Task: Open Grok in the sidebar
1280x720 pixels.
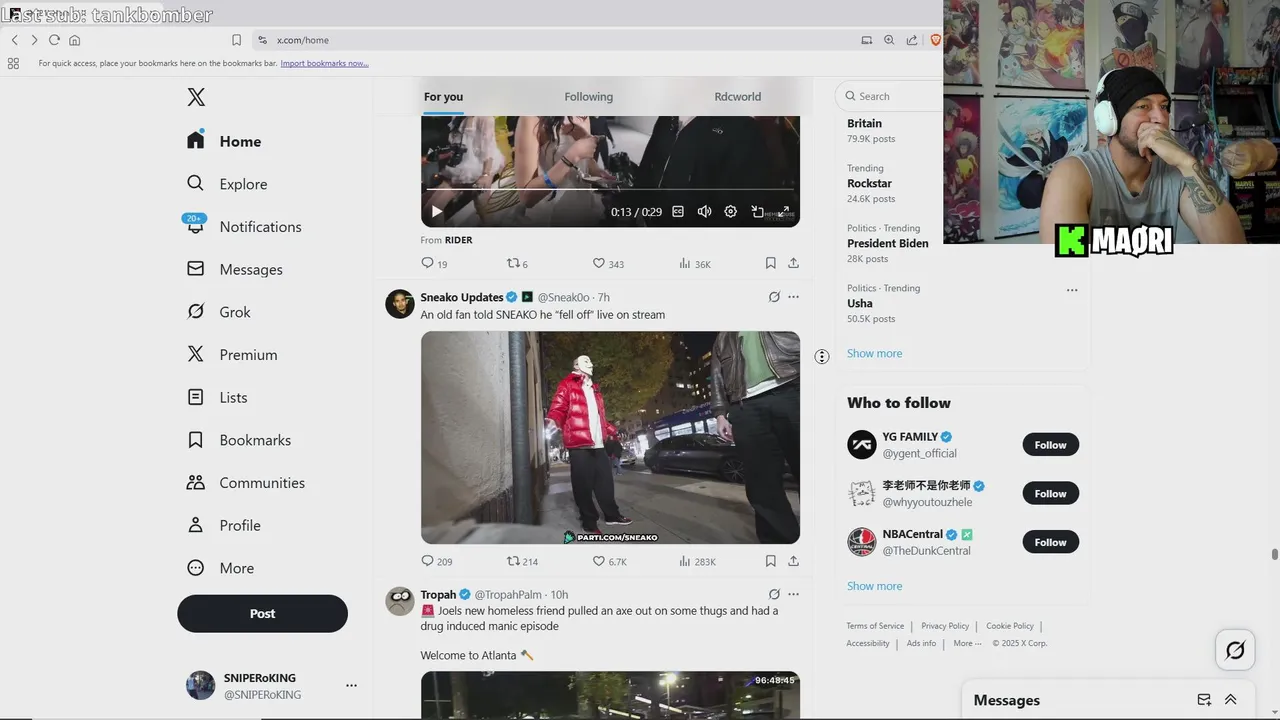Action: [219, 312]
